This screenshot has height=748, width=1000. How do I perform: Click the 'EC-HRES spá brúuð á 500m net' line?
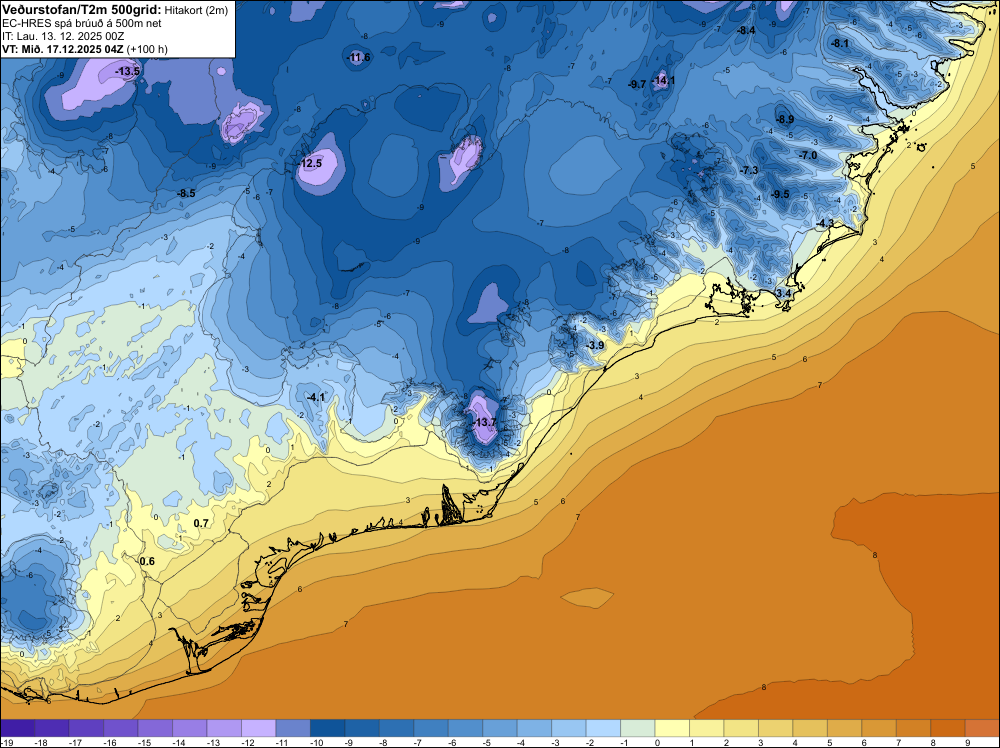coord(81,24)
